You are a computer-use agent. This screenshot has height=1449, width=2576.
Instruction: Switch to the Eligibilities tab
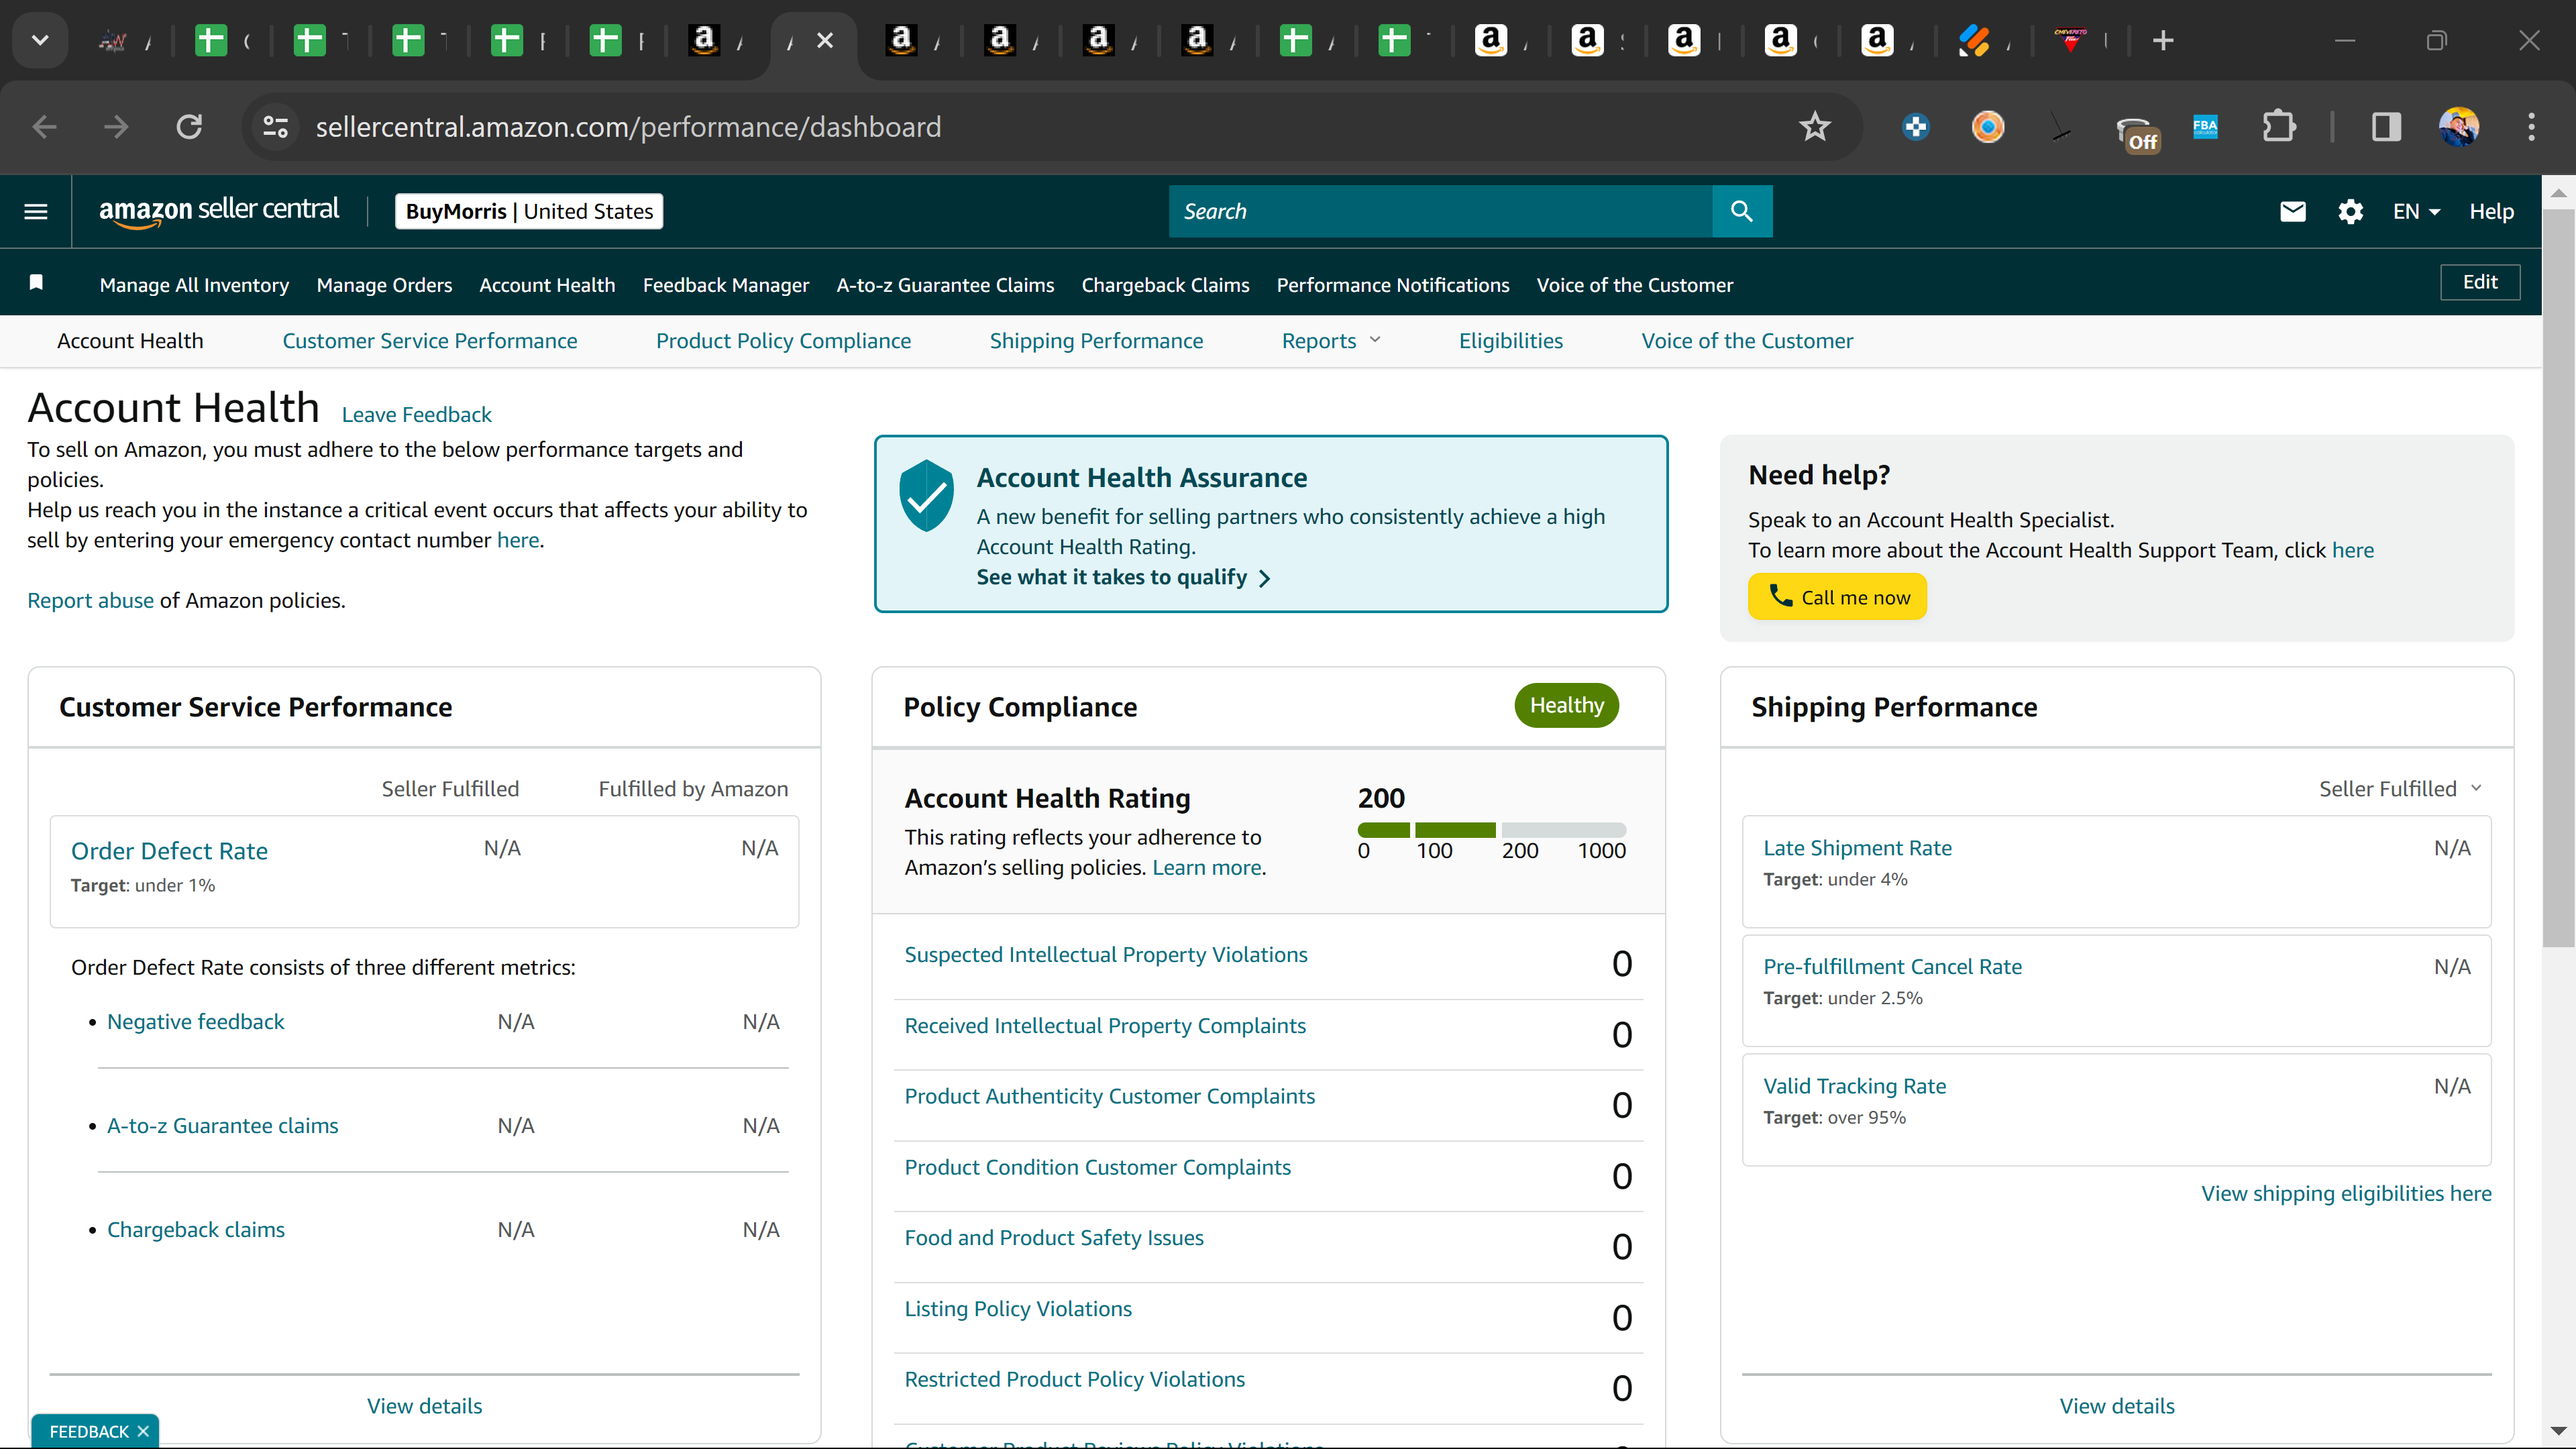click(1510, 341)
